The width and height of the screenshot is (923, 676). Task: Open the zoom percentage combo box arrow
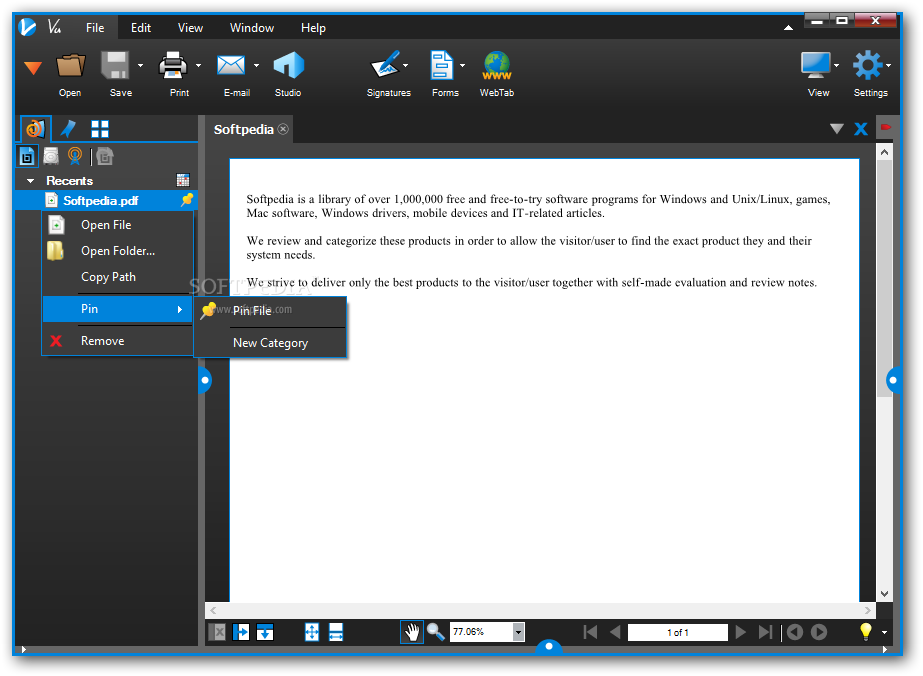(x=518, y=632)
